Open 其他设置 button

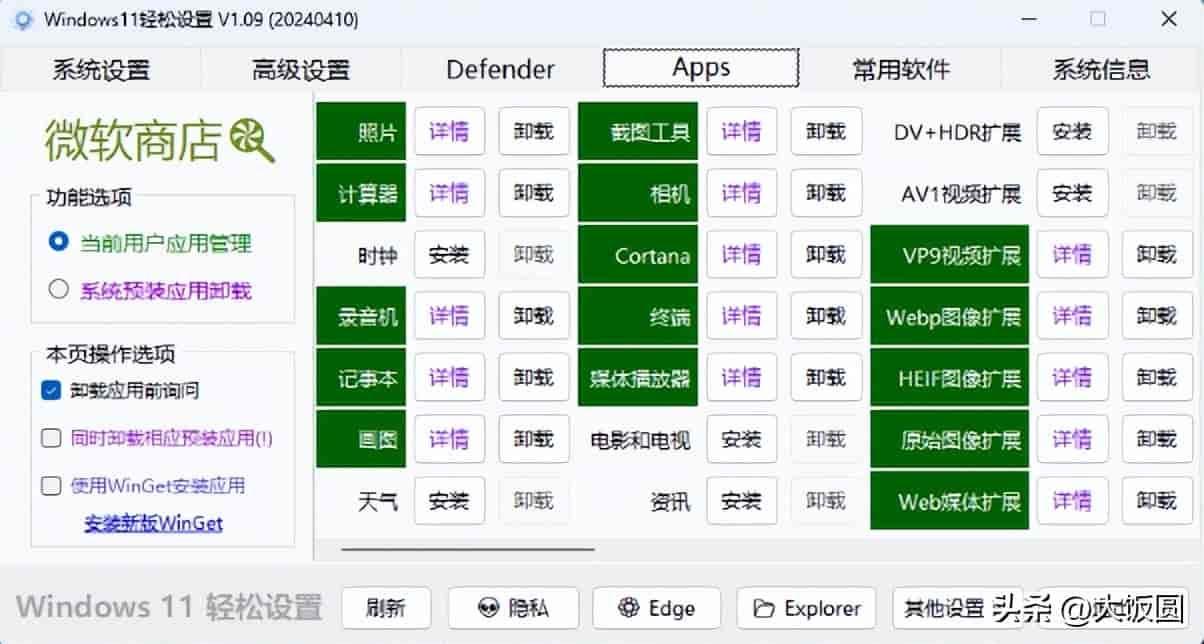pyautogui.click(x=944, y=608)
